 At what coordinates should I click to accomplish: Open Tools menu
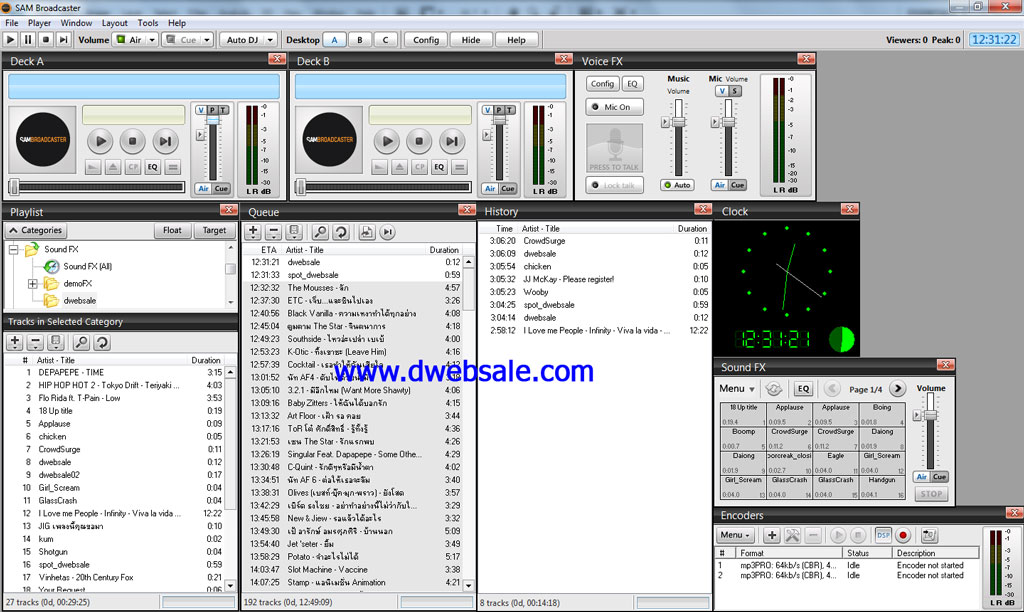click(x=148, y=23)
